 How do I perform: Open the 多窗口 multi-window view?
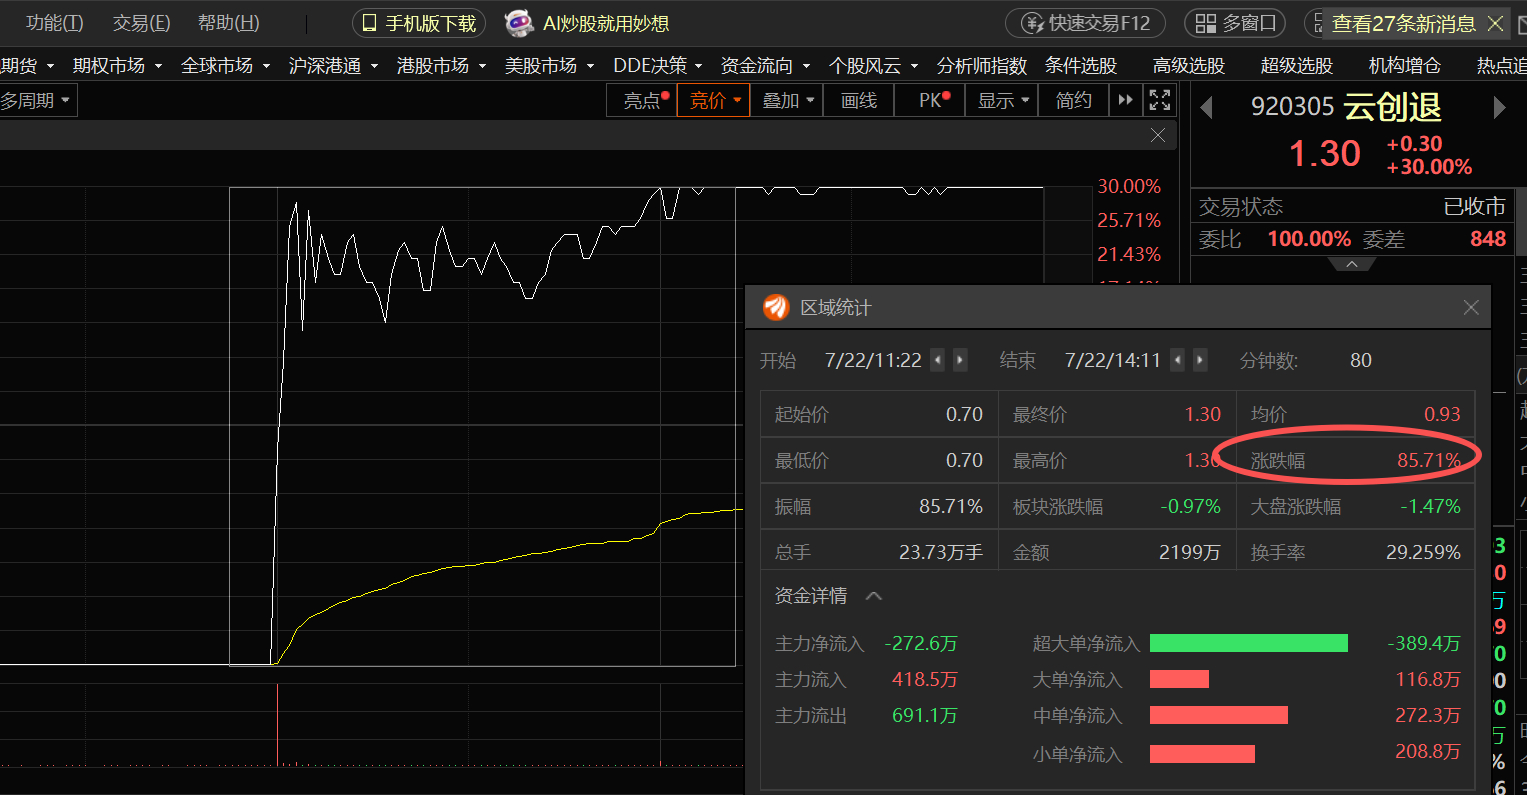pos(1237,23)
